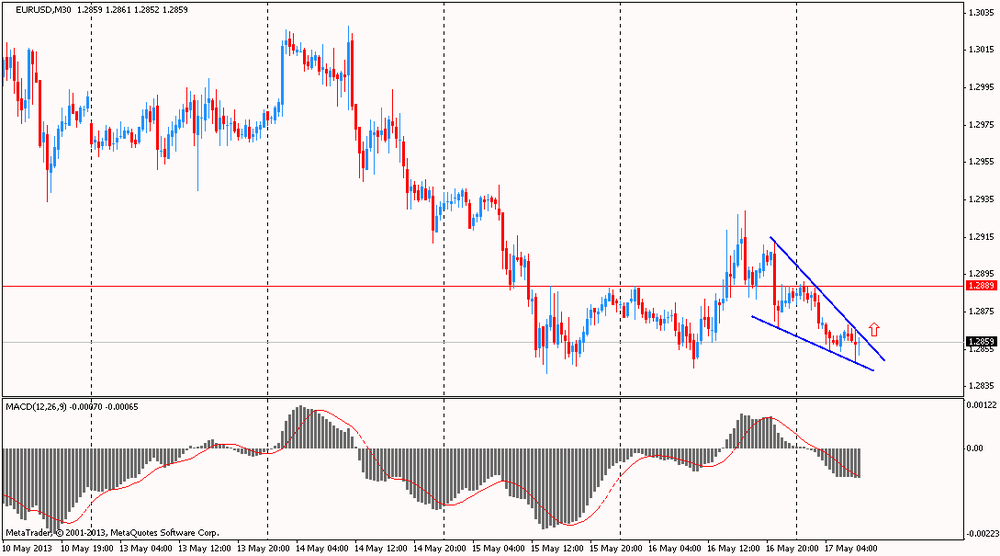This screenshot has height=556, width=1000.
Task: Click the red up arrow on chart
Action: pyautogui.click(x=874, y=329)
